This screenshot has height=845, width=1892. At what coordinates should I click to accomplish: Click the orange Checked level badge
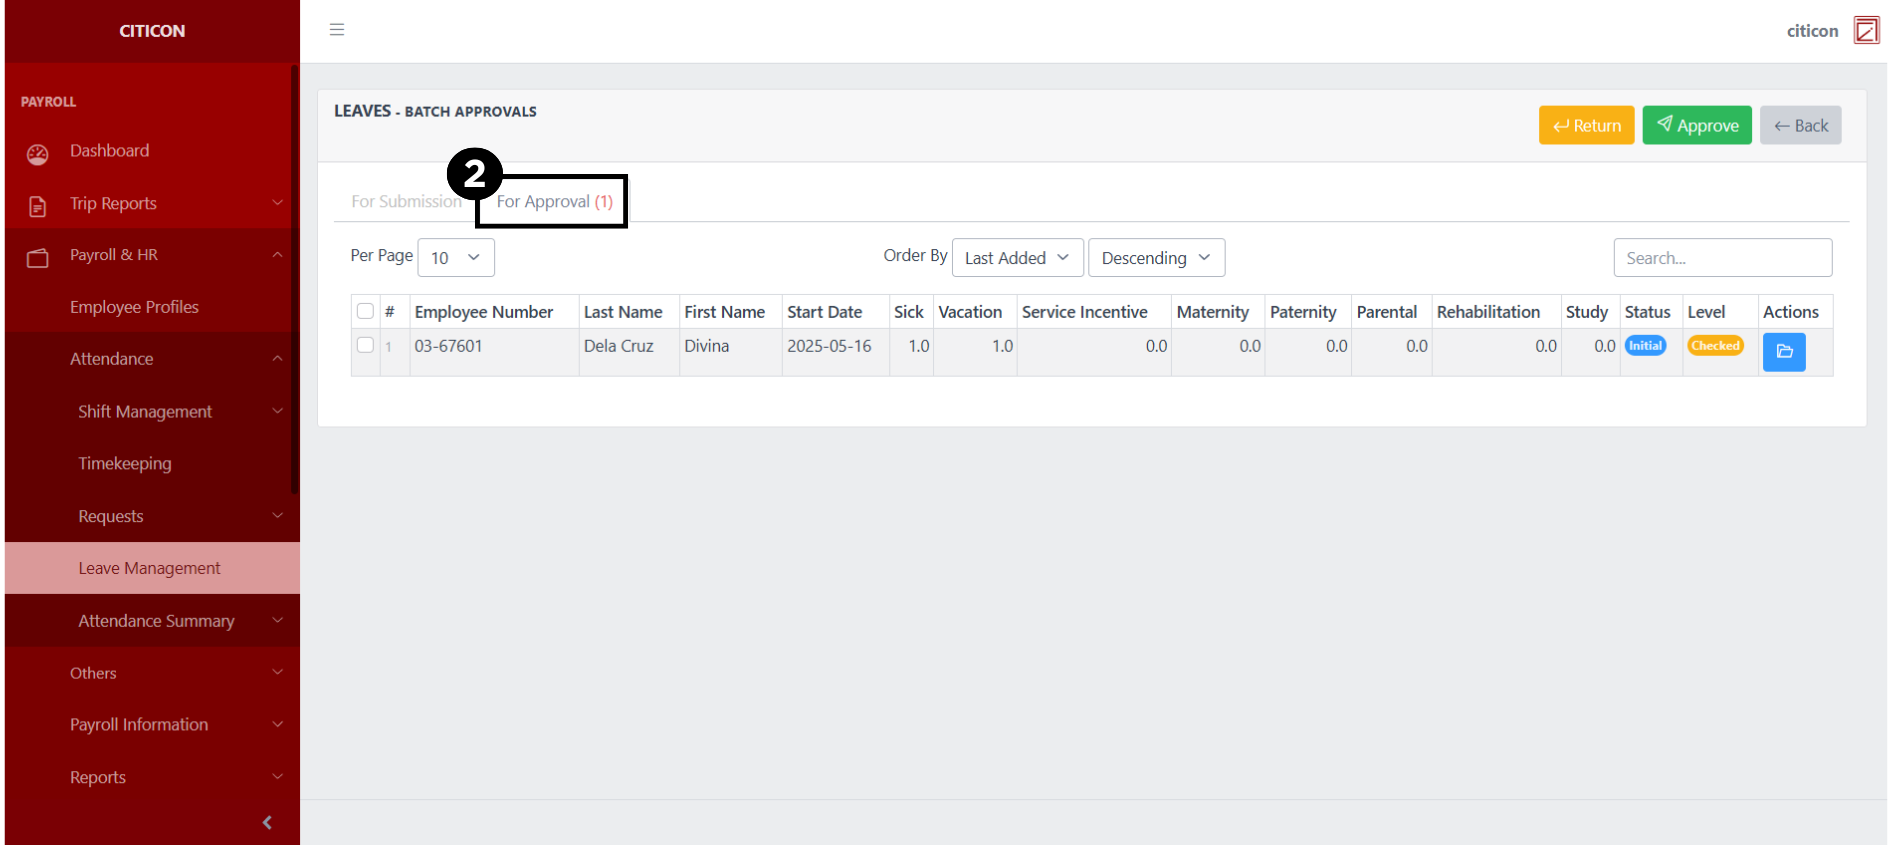pyautogui.click(x=1715, y=346)
